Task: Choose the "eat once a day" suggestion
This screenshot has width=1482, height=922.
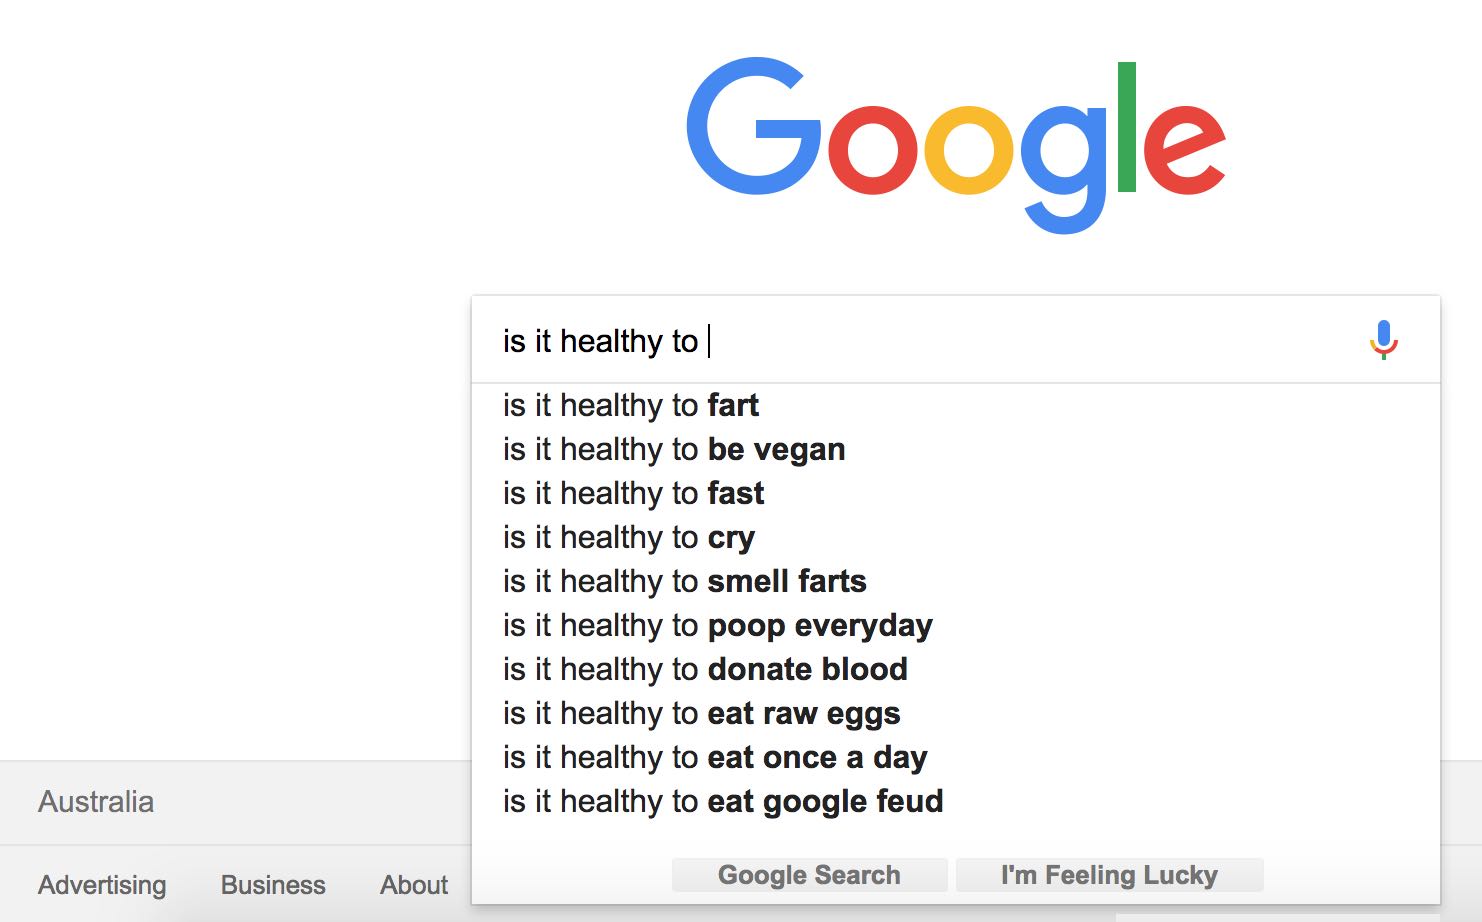Action: tap(715, 757)
